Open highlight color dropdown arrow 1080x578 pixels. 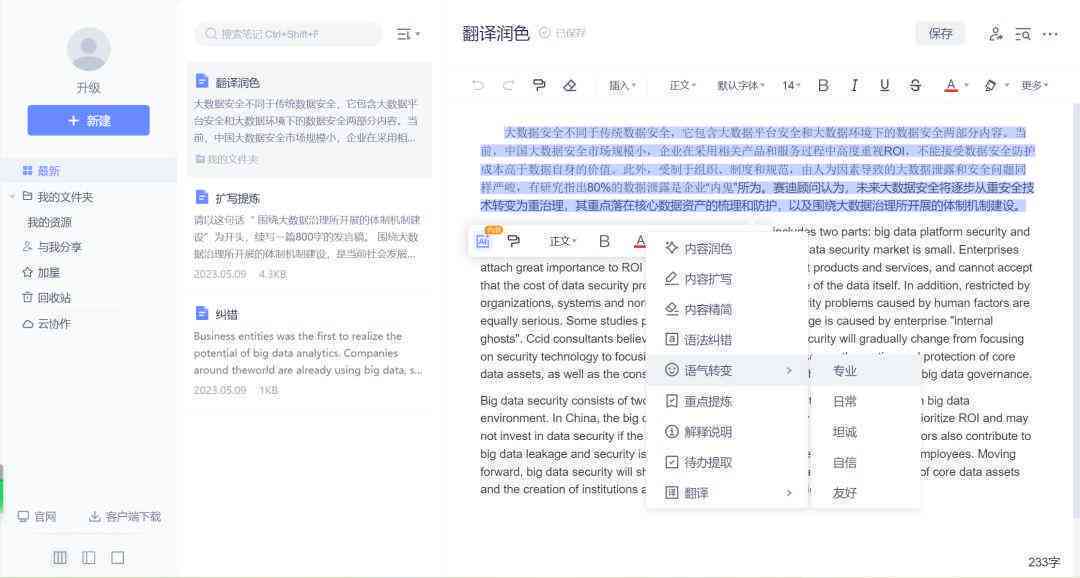[x=1007, y=85]
